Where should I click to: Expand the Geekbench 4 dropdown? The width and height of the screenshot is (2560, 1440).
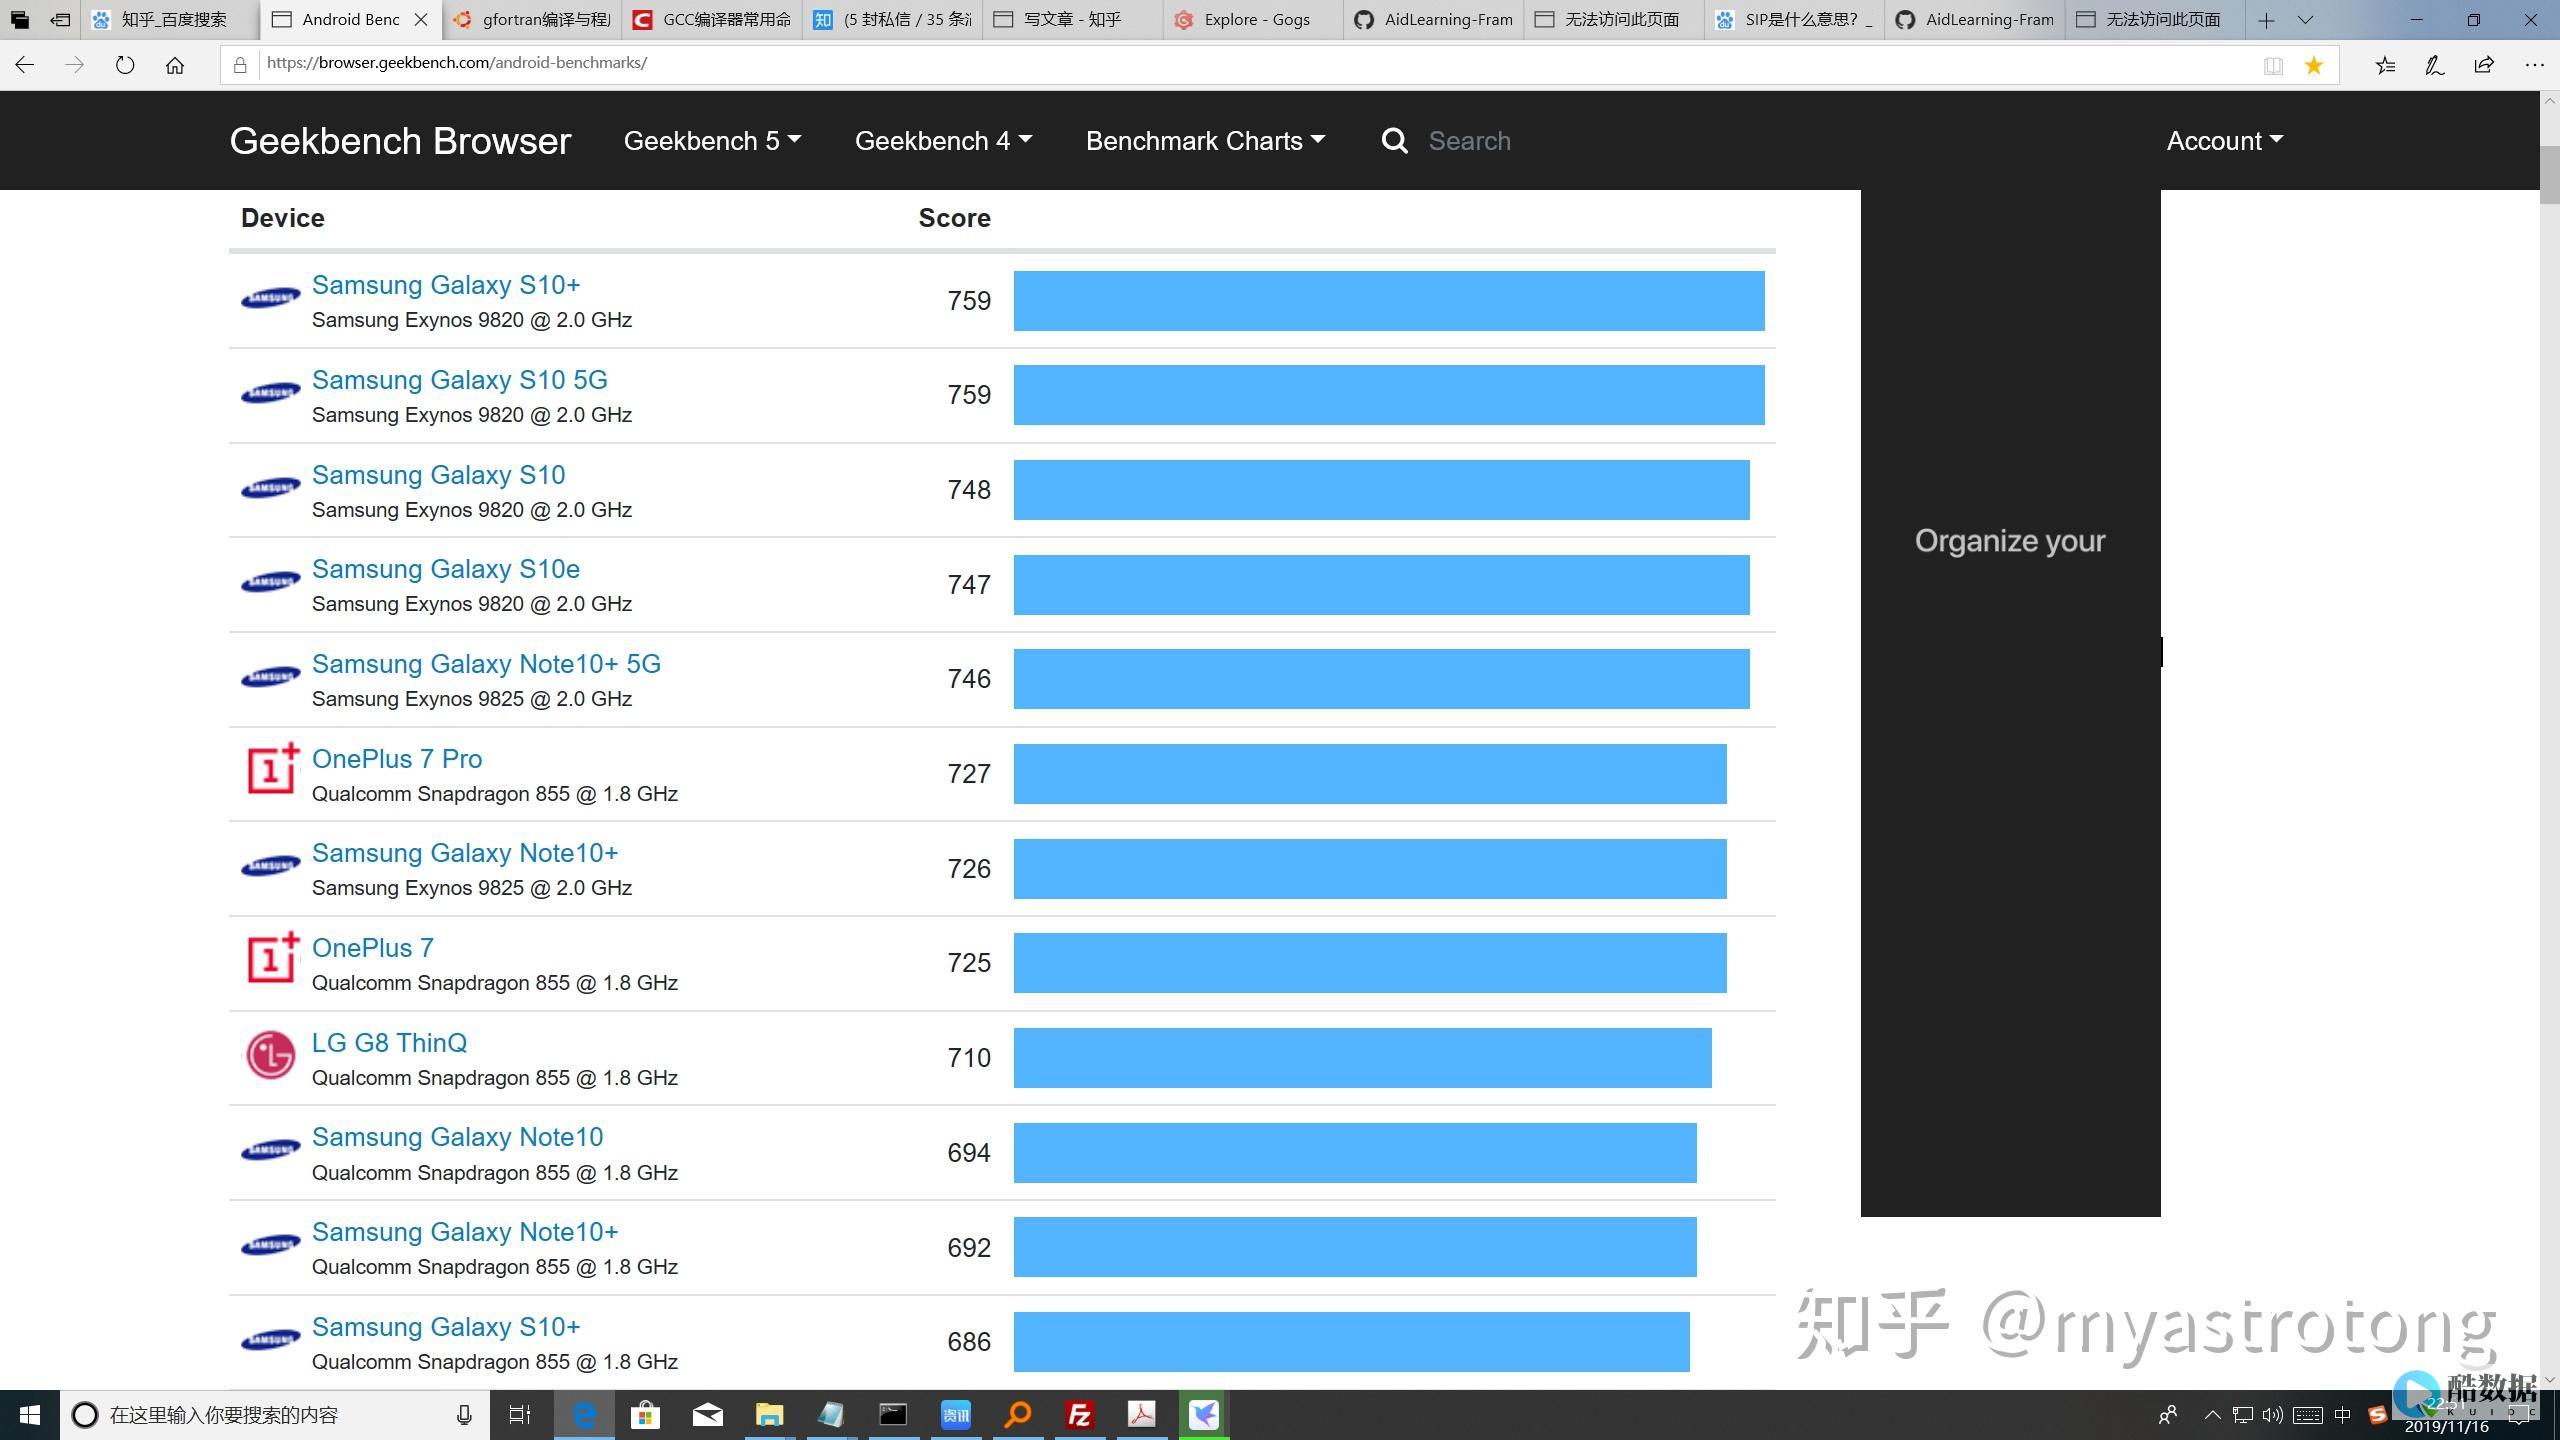tap(943, 141)
